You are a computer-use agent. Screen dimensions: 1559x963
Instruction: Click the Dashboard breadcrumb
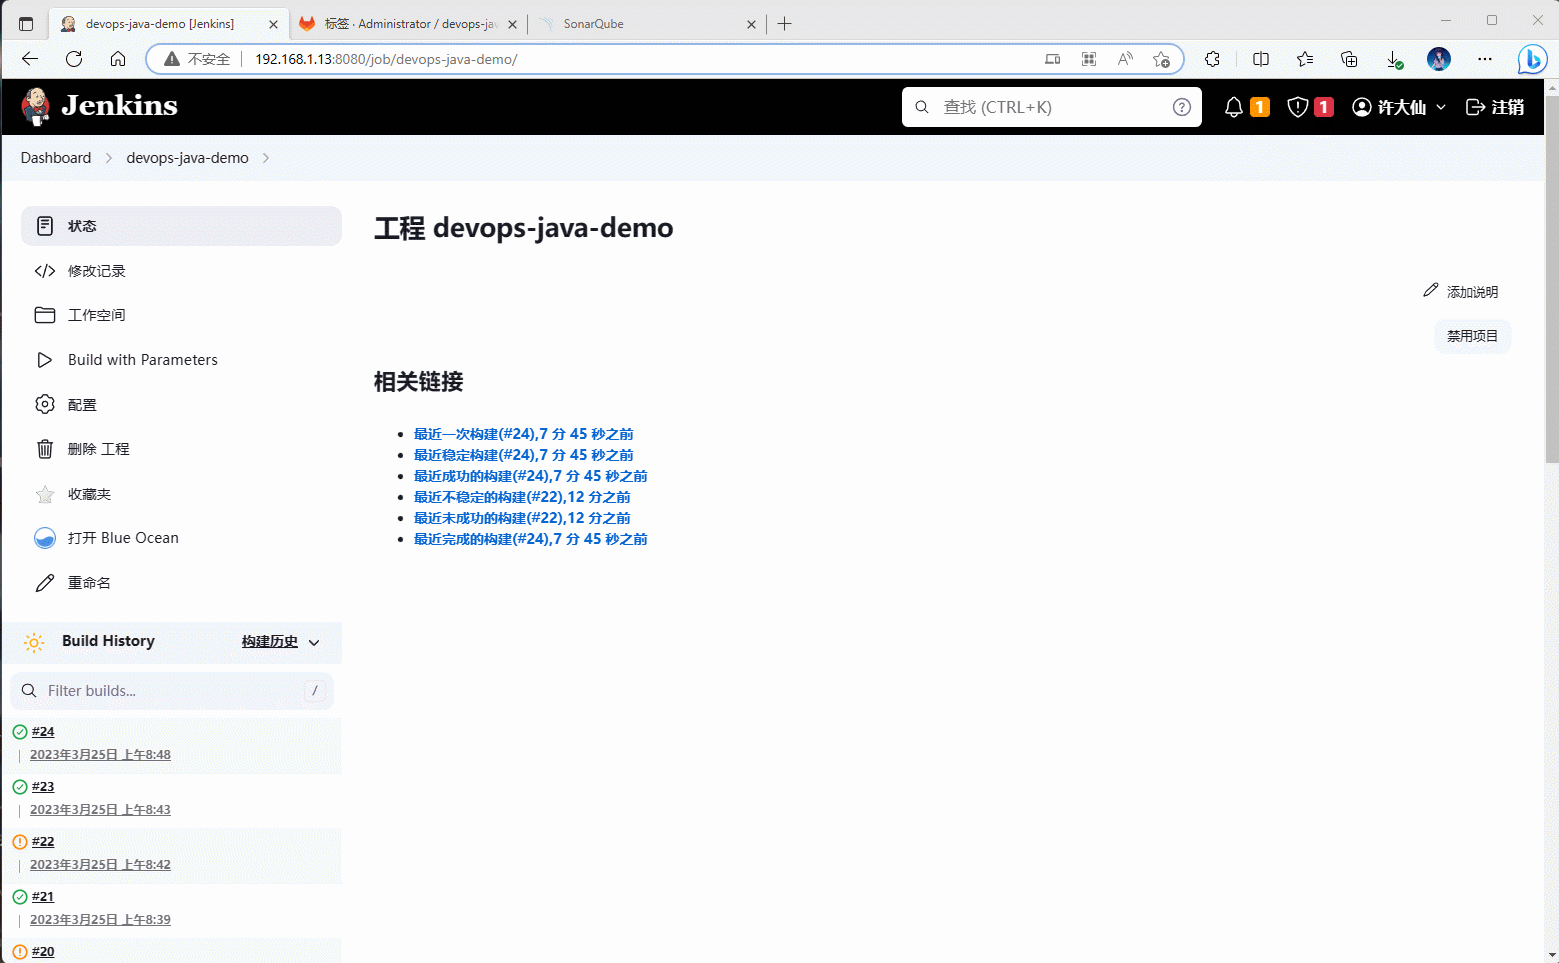56,158
